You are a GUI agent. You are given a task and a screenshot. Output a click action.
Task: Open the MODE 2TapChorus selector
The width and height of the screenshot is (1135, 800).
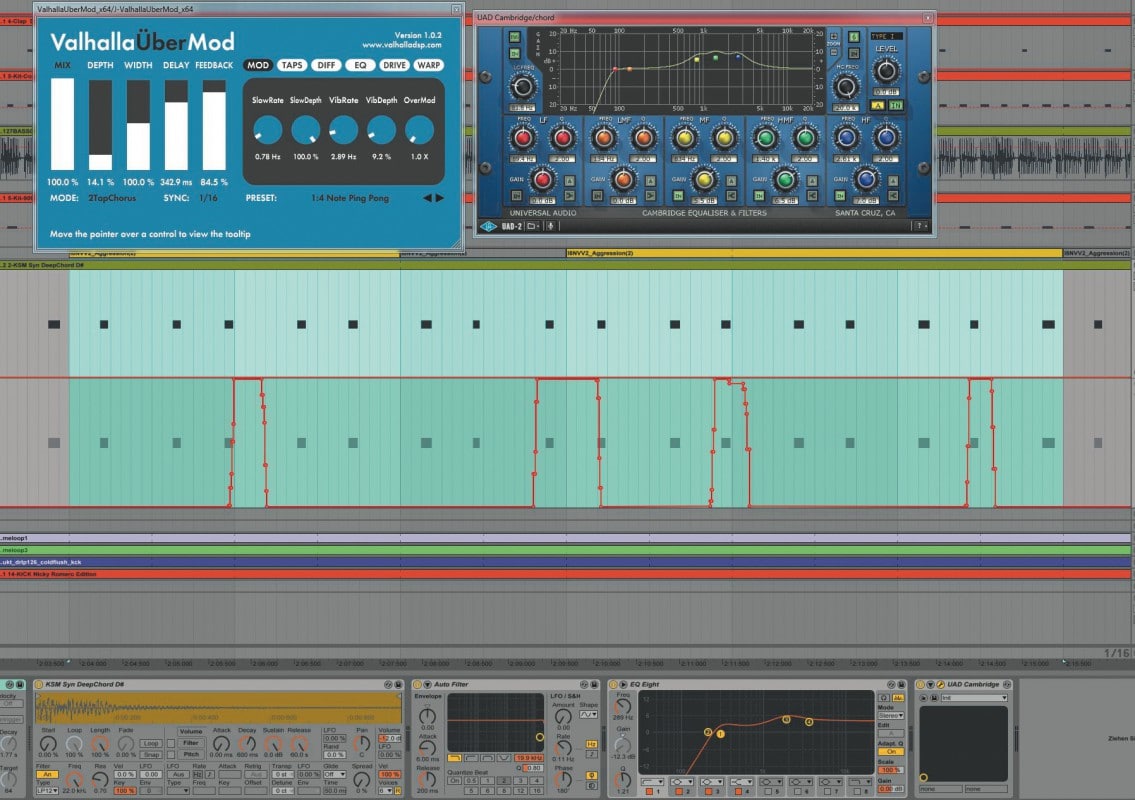(x=112, y=198)
